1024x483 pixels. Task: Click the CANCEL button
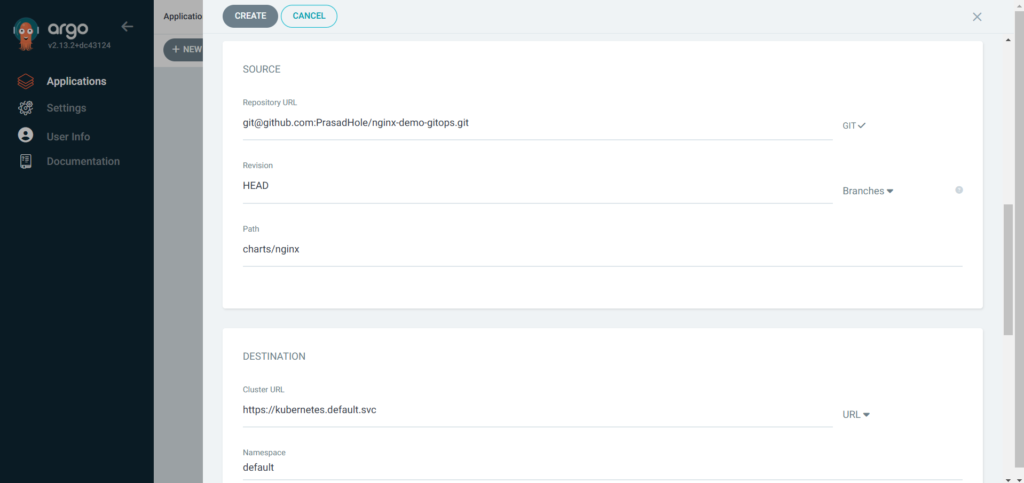tap(309, 16)
